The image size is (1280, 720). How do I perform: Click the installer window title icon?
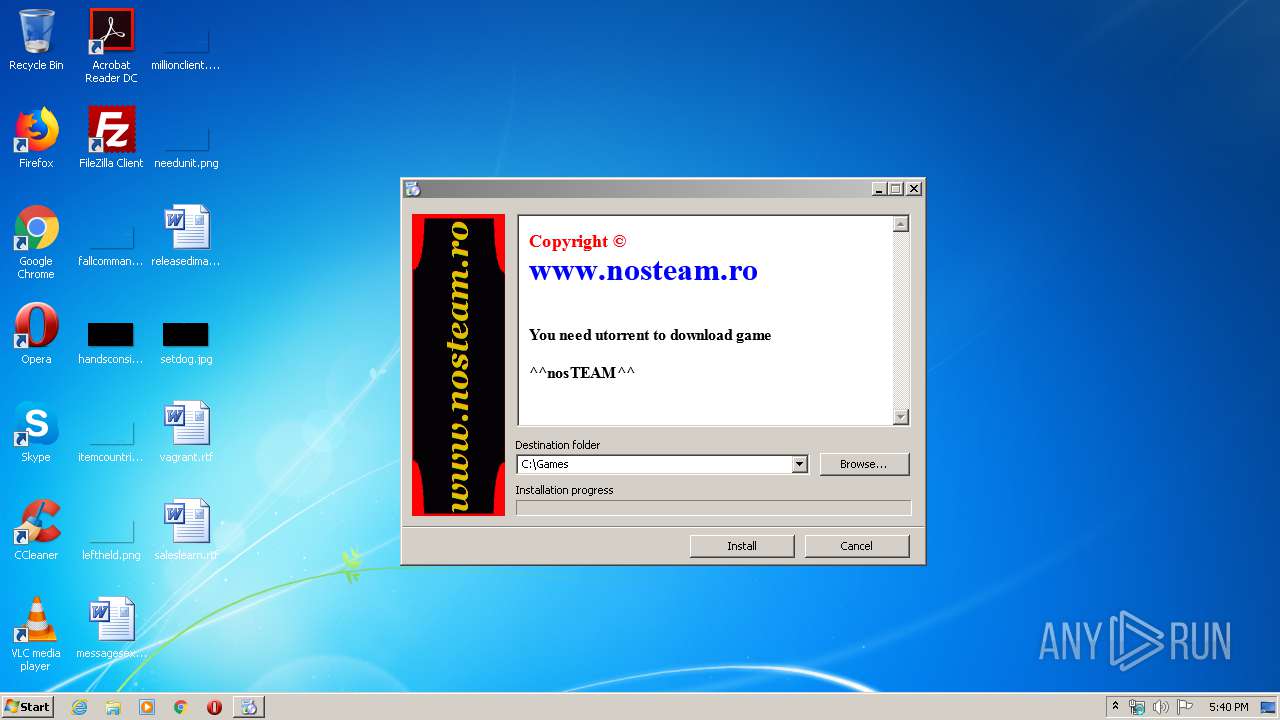413,188
